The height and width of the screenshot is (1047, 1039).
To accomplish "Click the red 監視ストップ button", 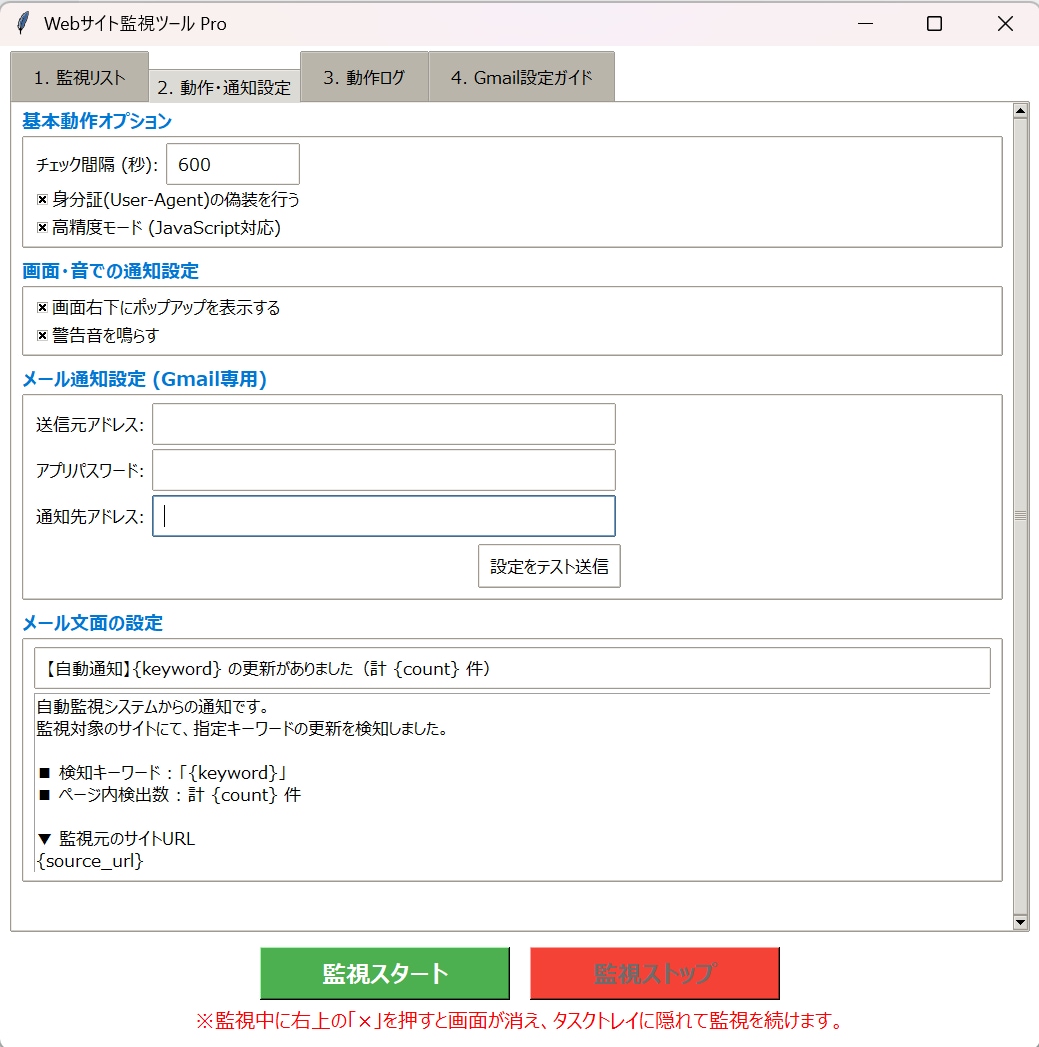I will point(654,974).
